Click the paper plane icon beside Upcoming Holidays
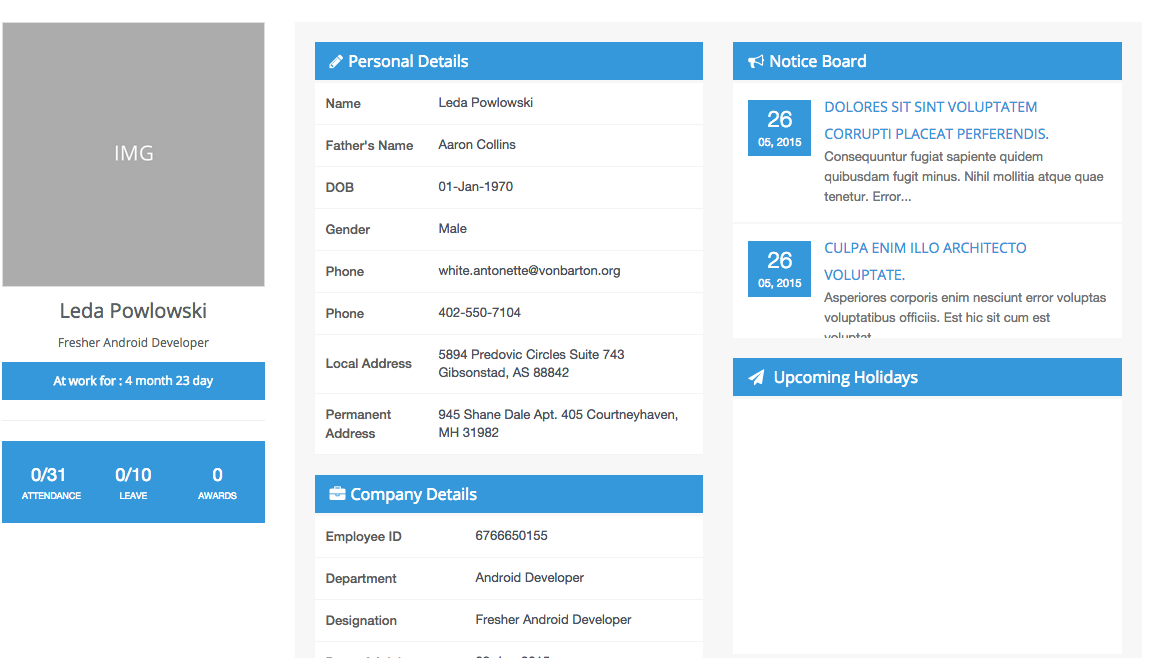Viewport: 1150px width, 658px height. pos(756,378)
